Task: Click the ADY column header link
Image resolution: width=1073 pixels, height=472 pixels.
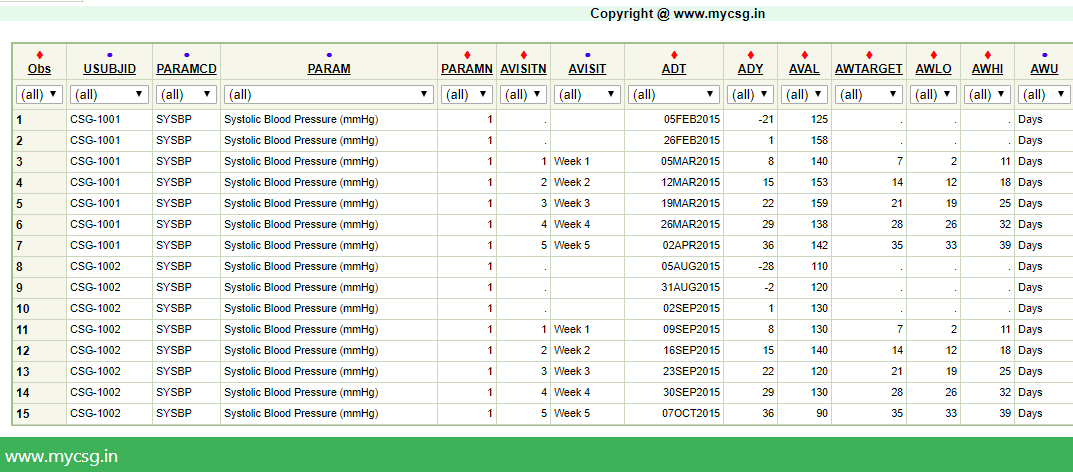Action: (750, 69)
